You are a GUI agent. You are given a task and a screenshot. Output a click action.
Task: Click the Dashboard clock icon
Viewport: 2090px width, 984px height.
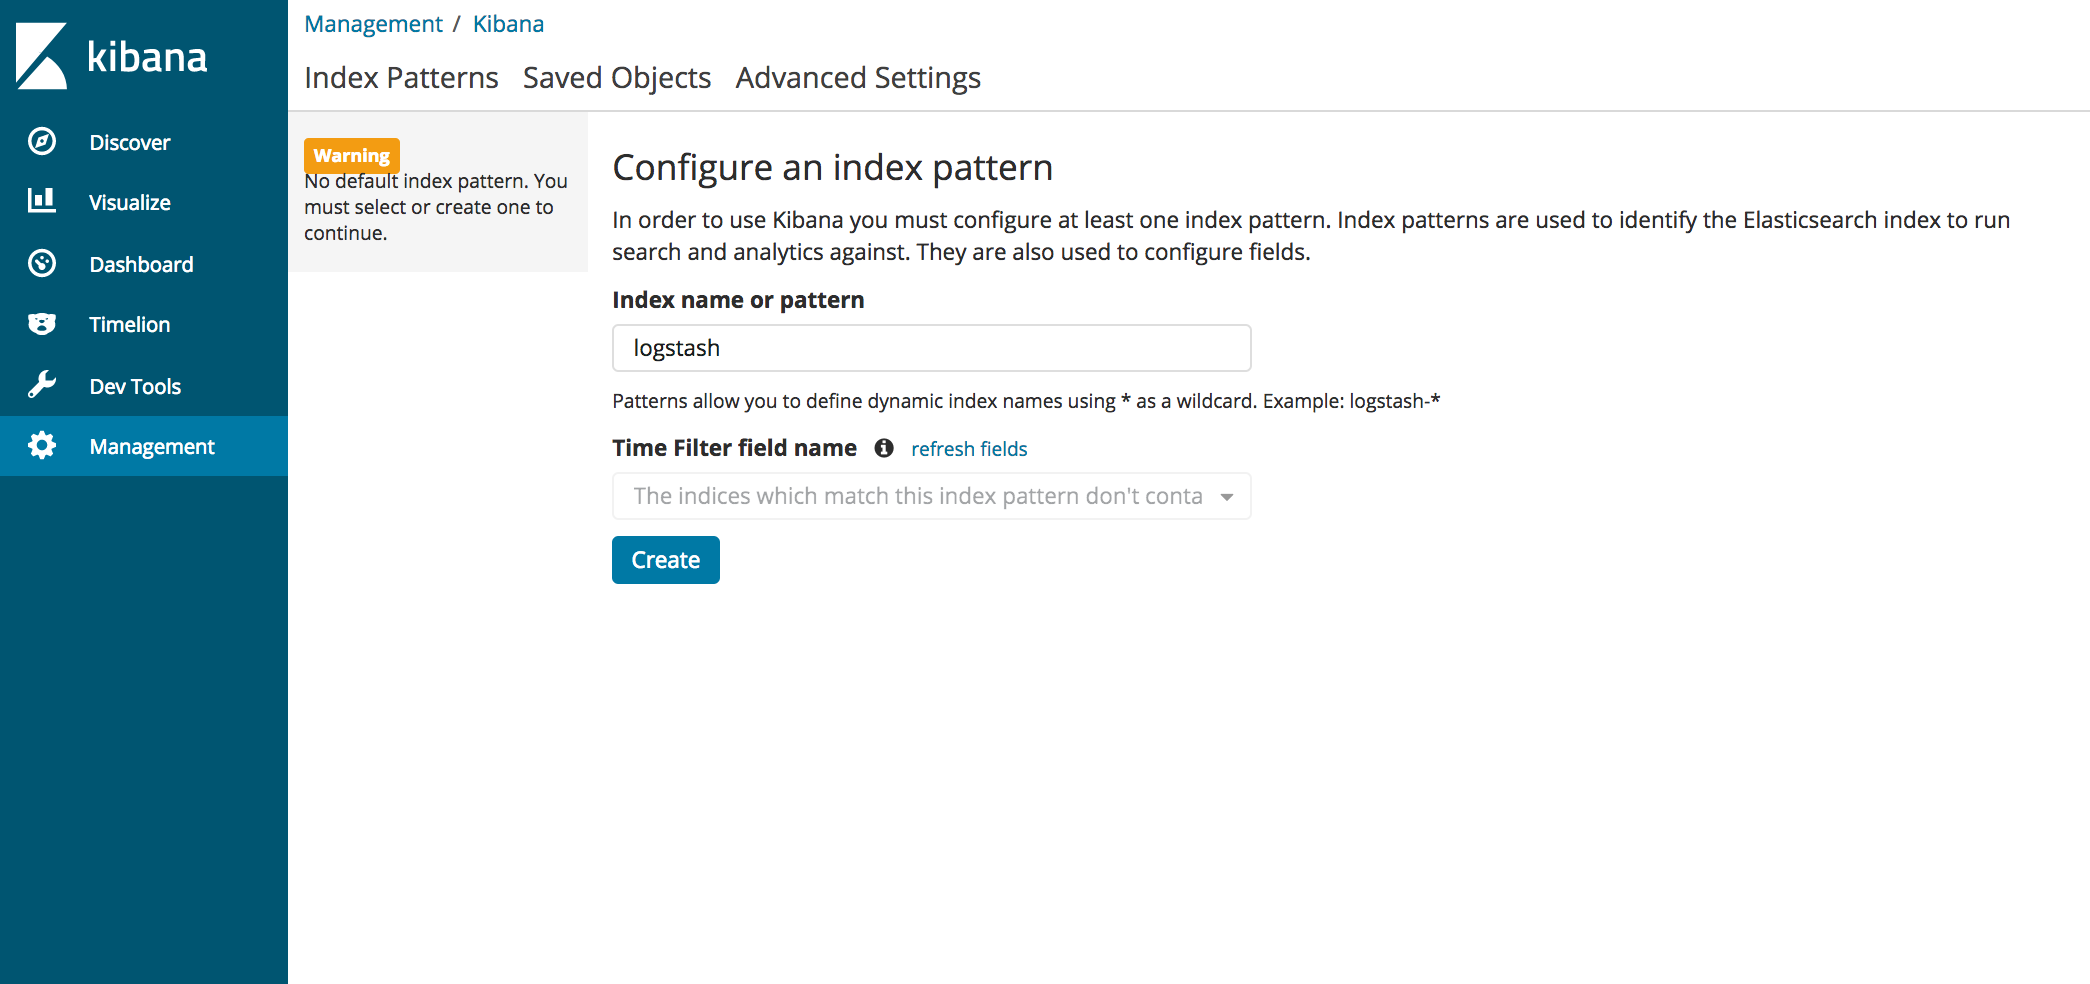[x=40, y=263]
